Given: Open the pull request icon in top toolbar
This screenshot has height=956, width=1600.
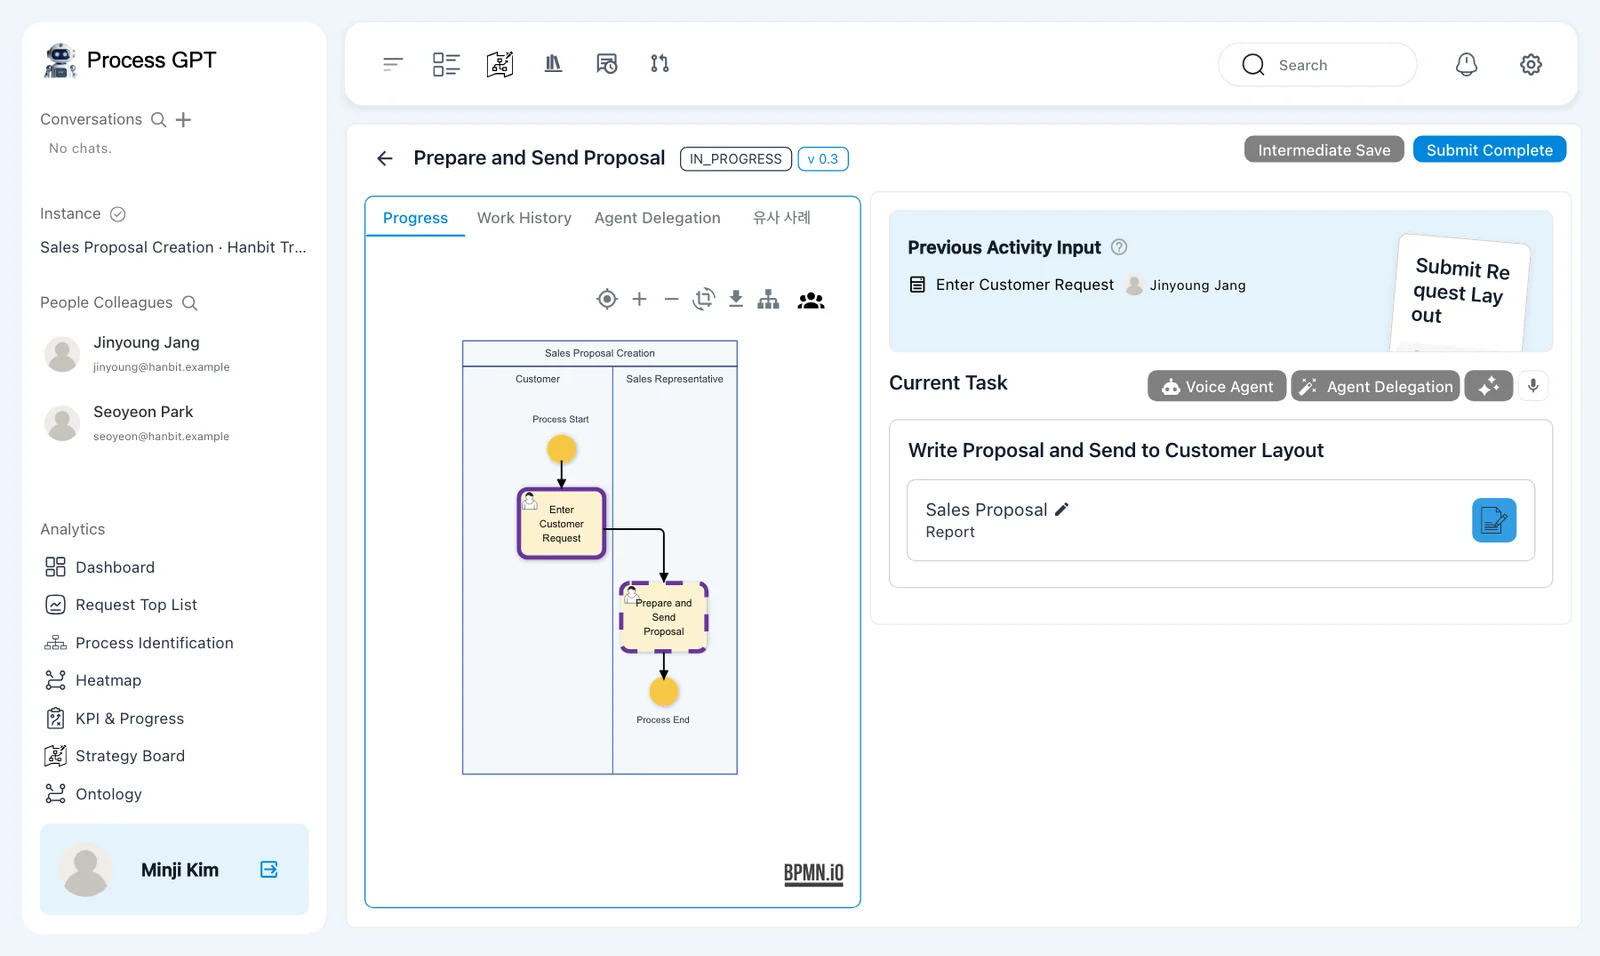Looking at the screenshot, I should [x=660, y=64].
